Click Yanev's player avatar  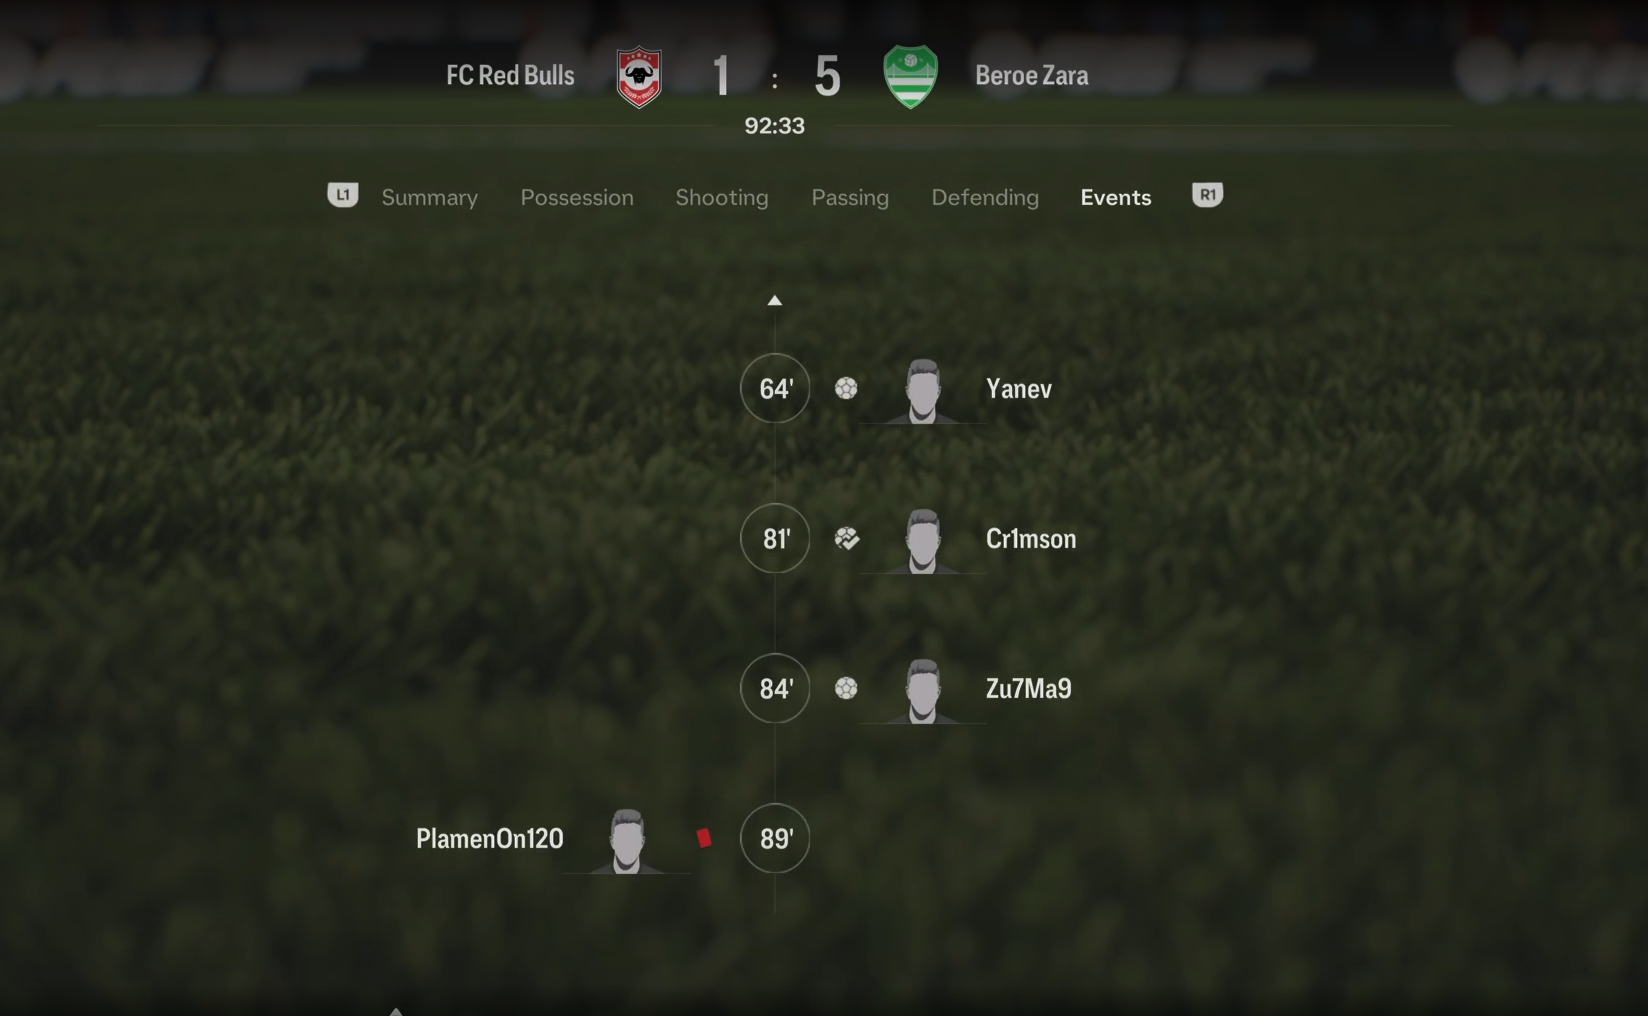point(922,391)
